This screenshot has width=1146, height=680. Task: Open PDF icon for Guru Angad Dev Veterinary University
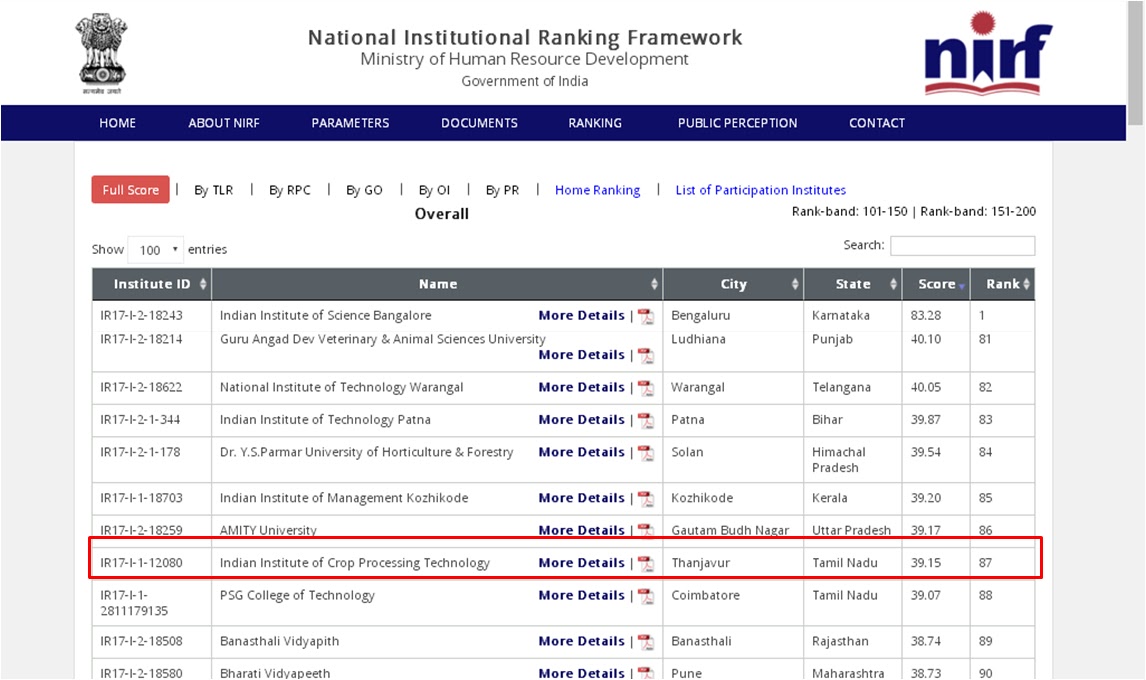[x=646, y=355]
